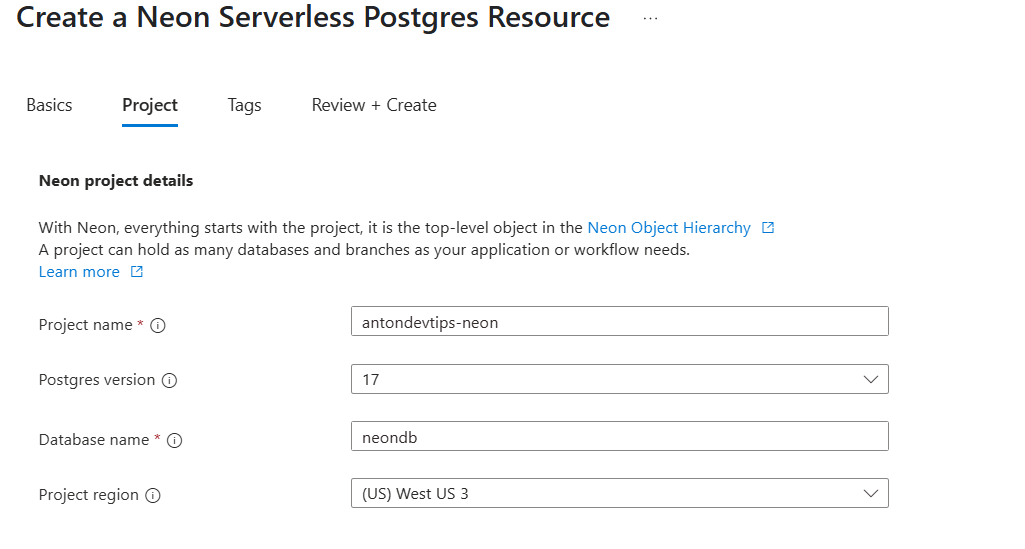Focus the Project name input field
This screenshot has height=549, width=1025.
pyautogui.click(x=620, y=322)
